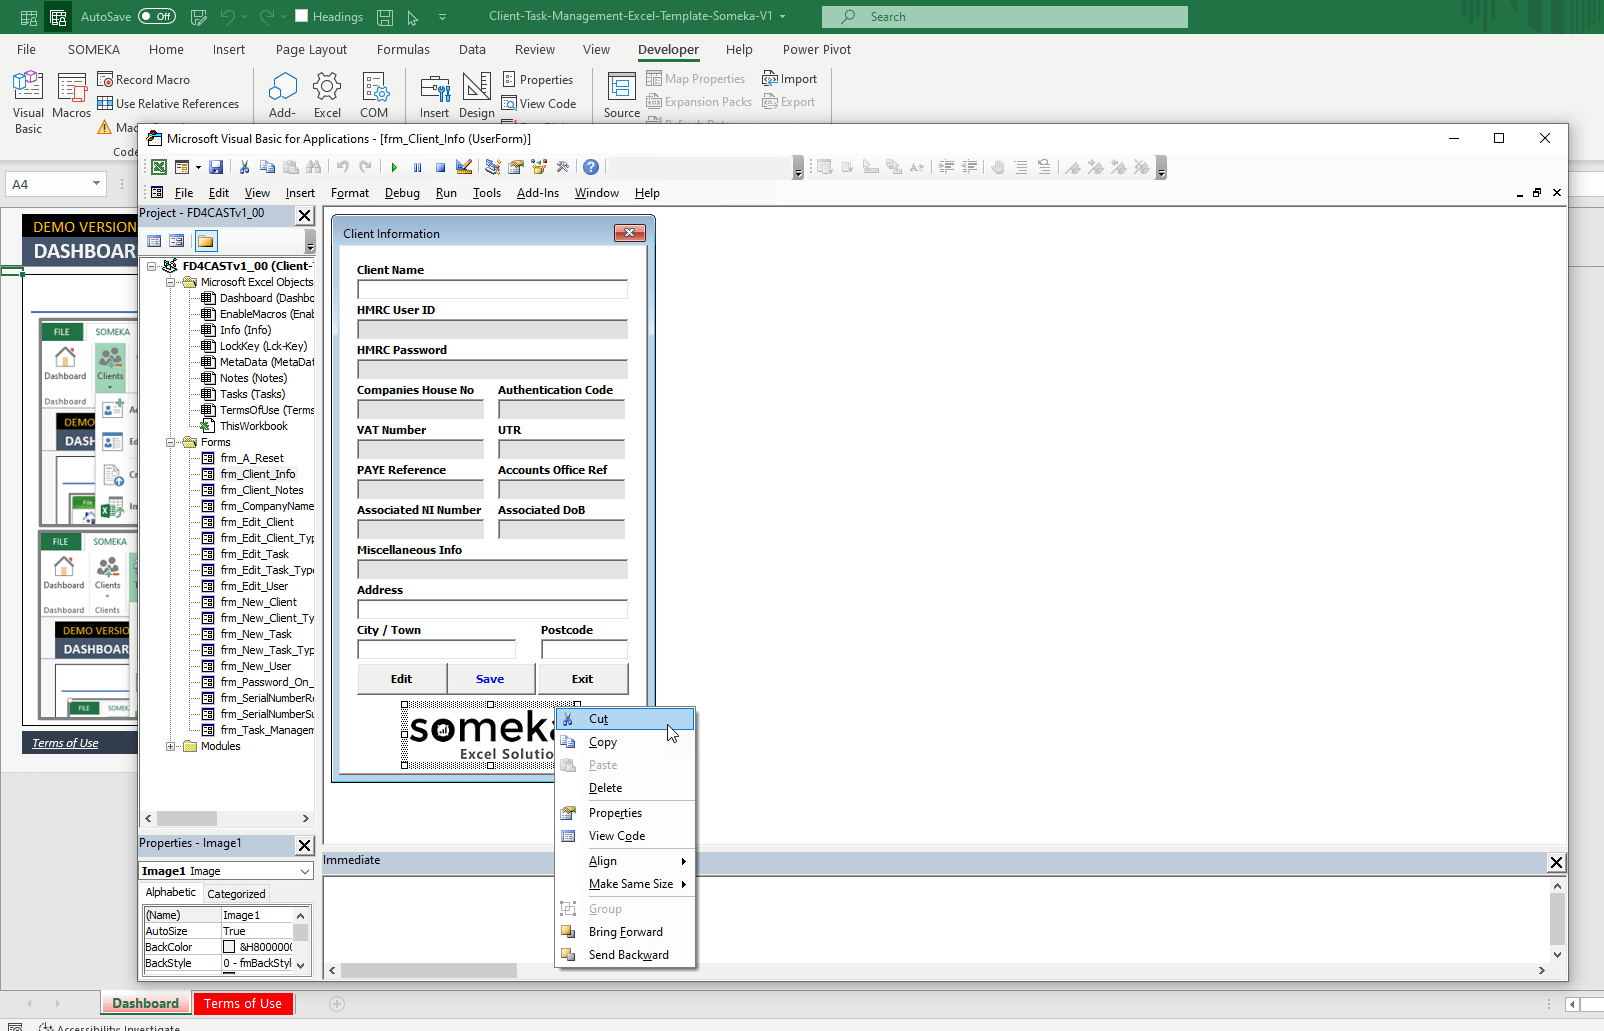
Task: Select frm_Client_Notes in project tree
Action: (262, 490)
